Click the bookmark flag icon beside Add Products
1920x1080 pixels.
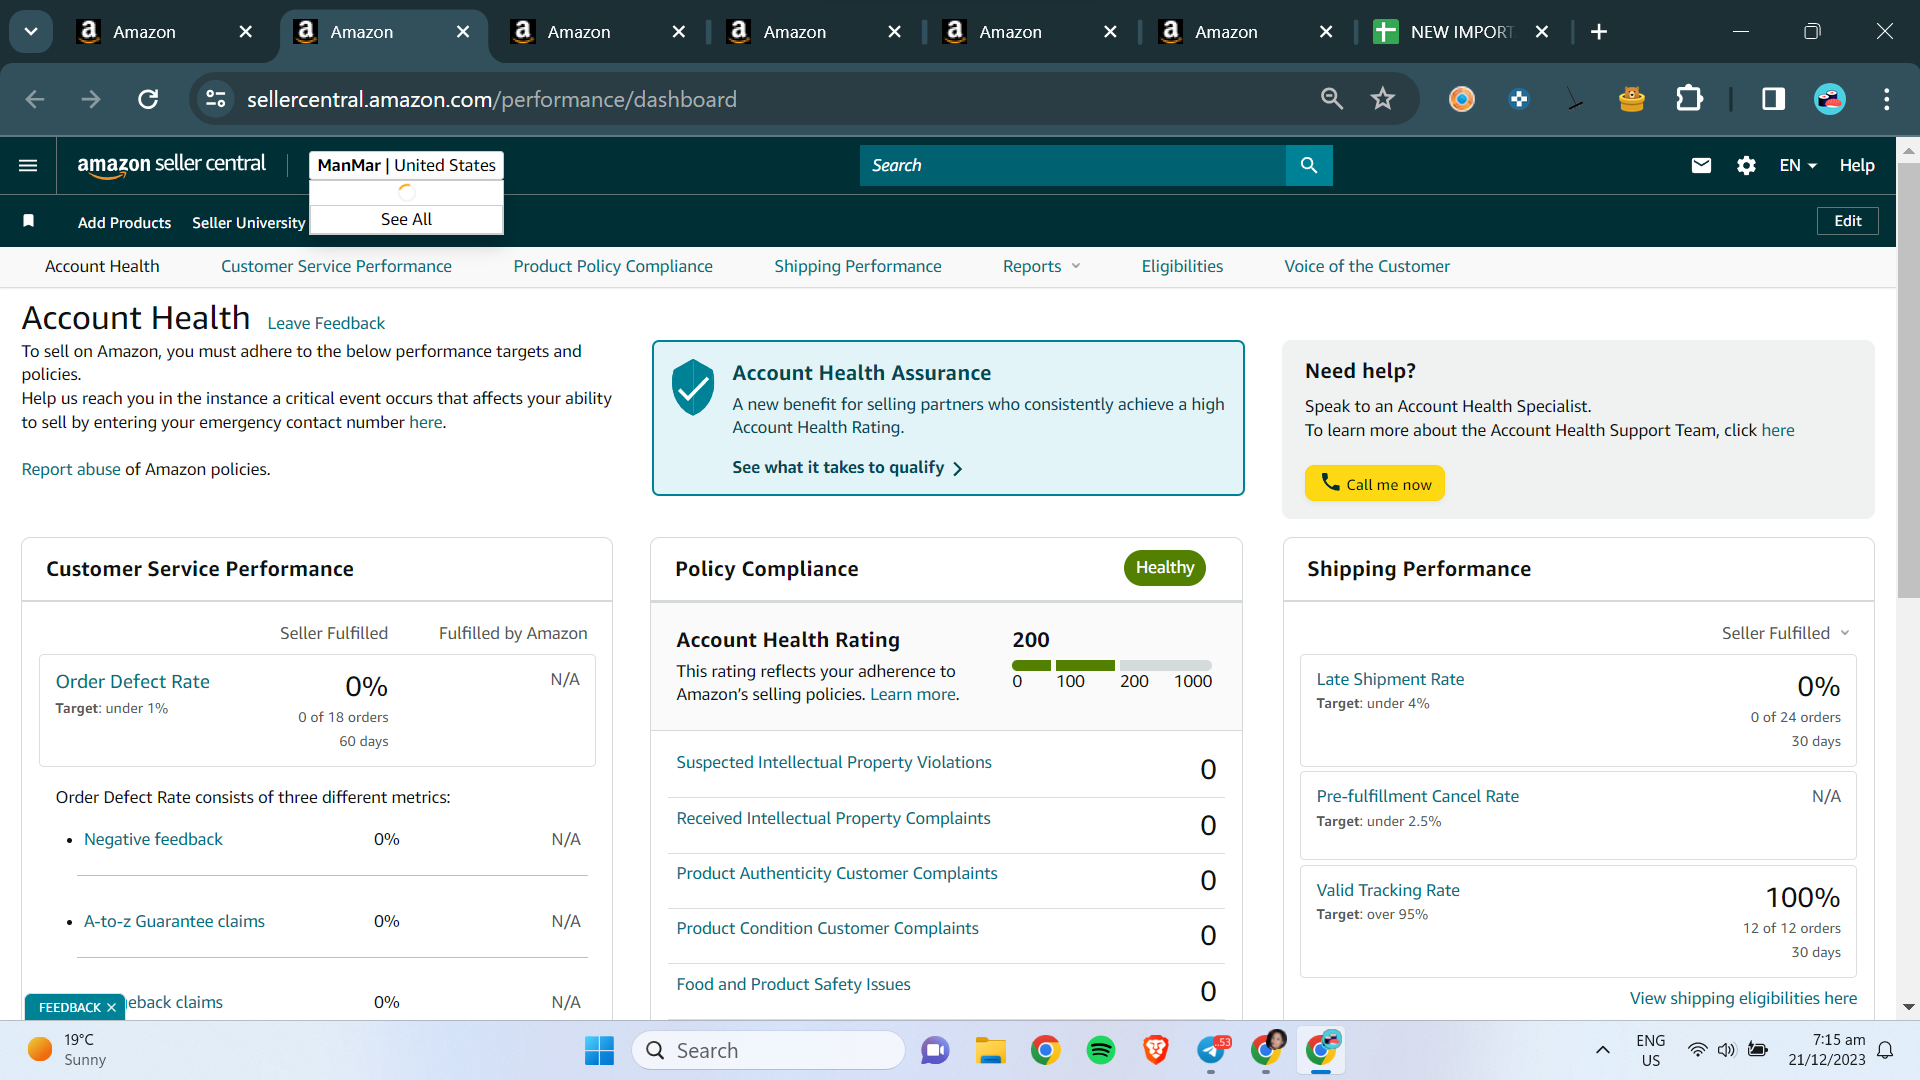coord(29,221)
